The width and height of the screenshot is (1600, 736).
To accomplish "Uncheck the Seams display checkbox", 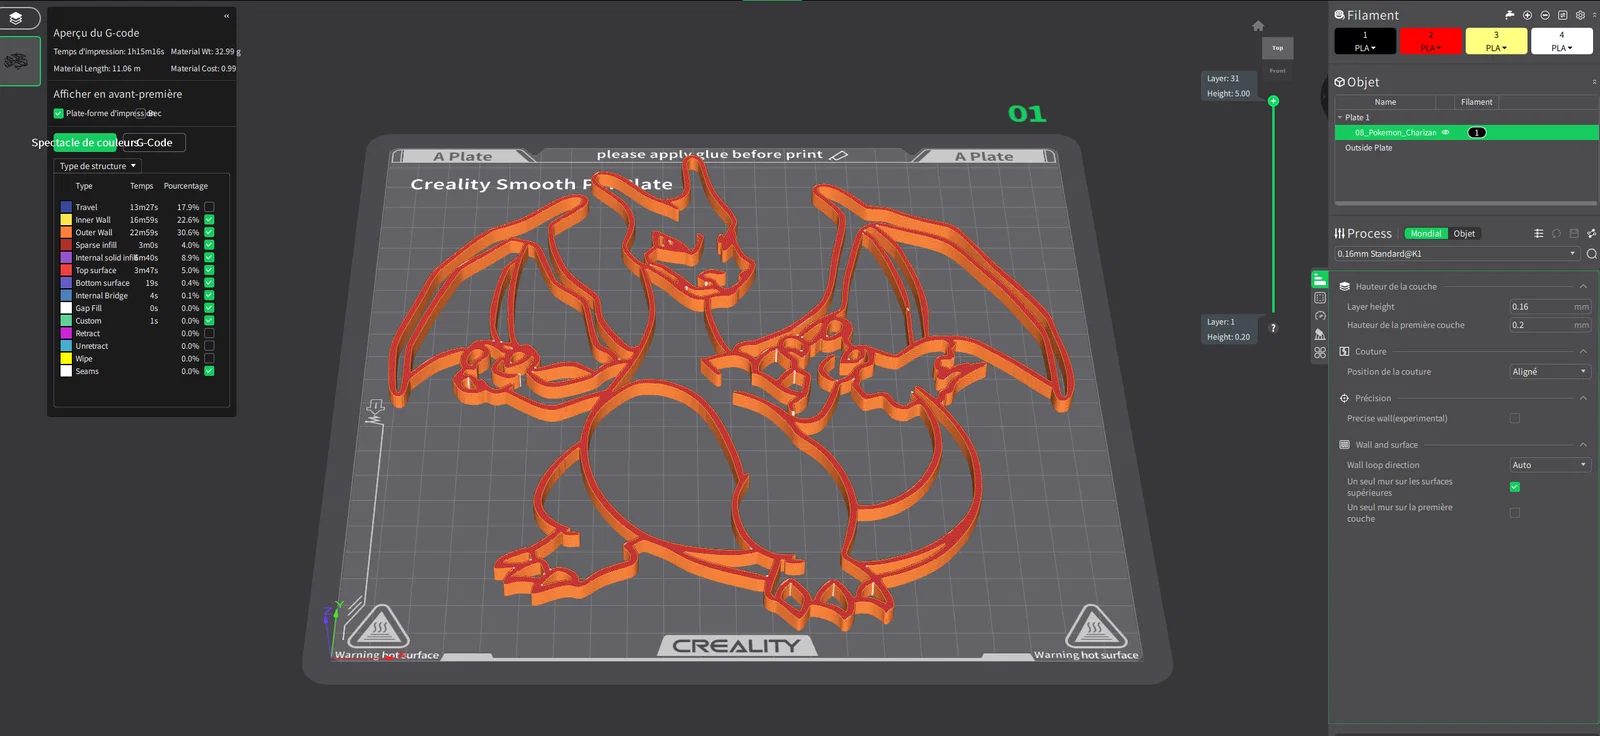I will click(x=209, y=371).
